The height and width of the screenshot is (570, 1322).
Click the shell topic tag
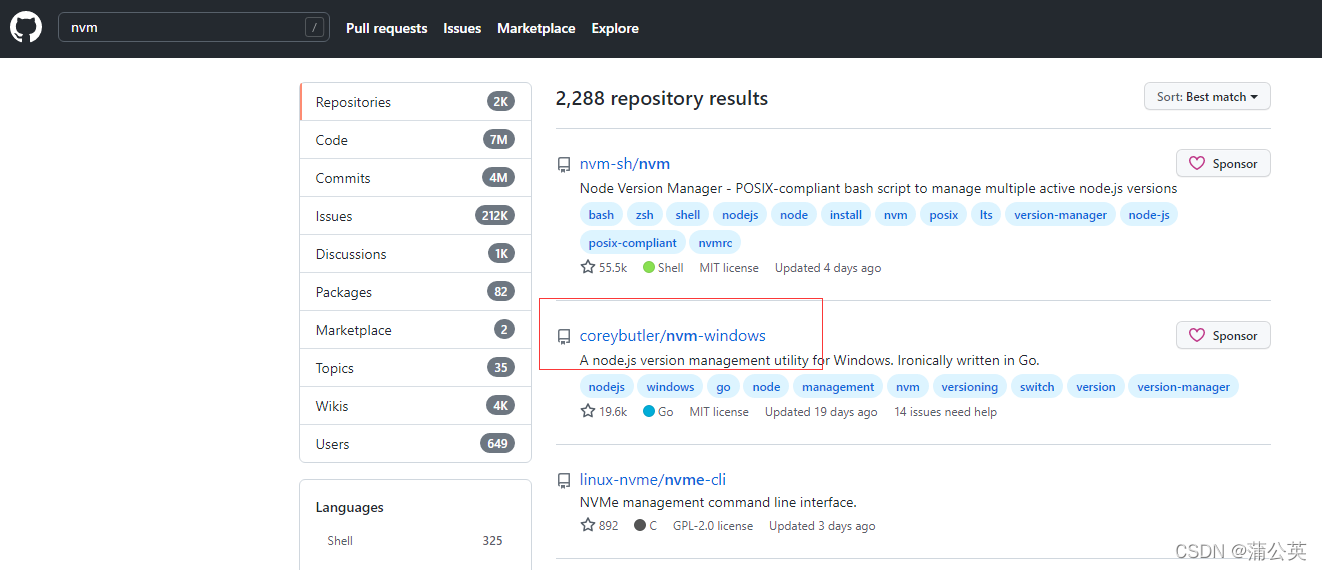(x=688, y=215)
